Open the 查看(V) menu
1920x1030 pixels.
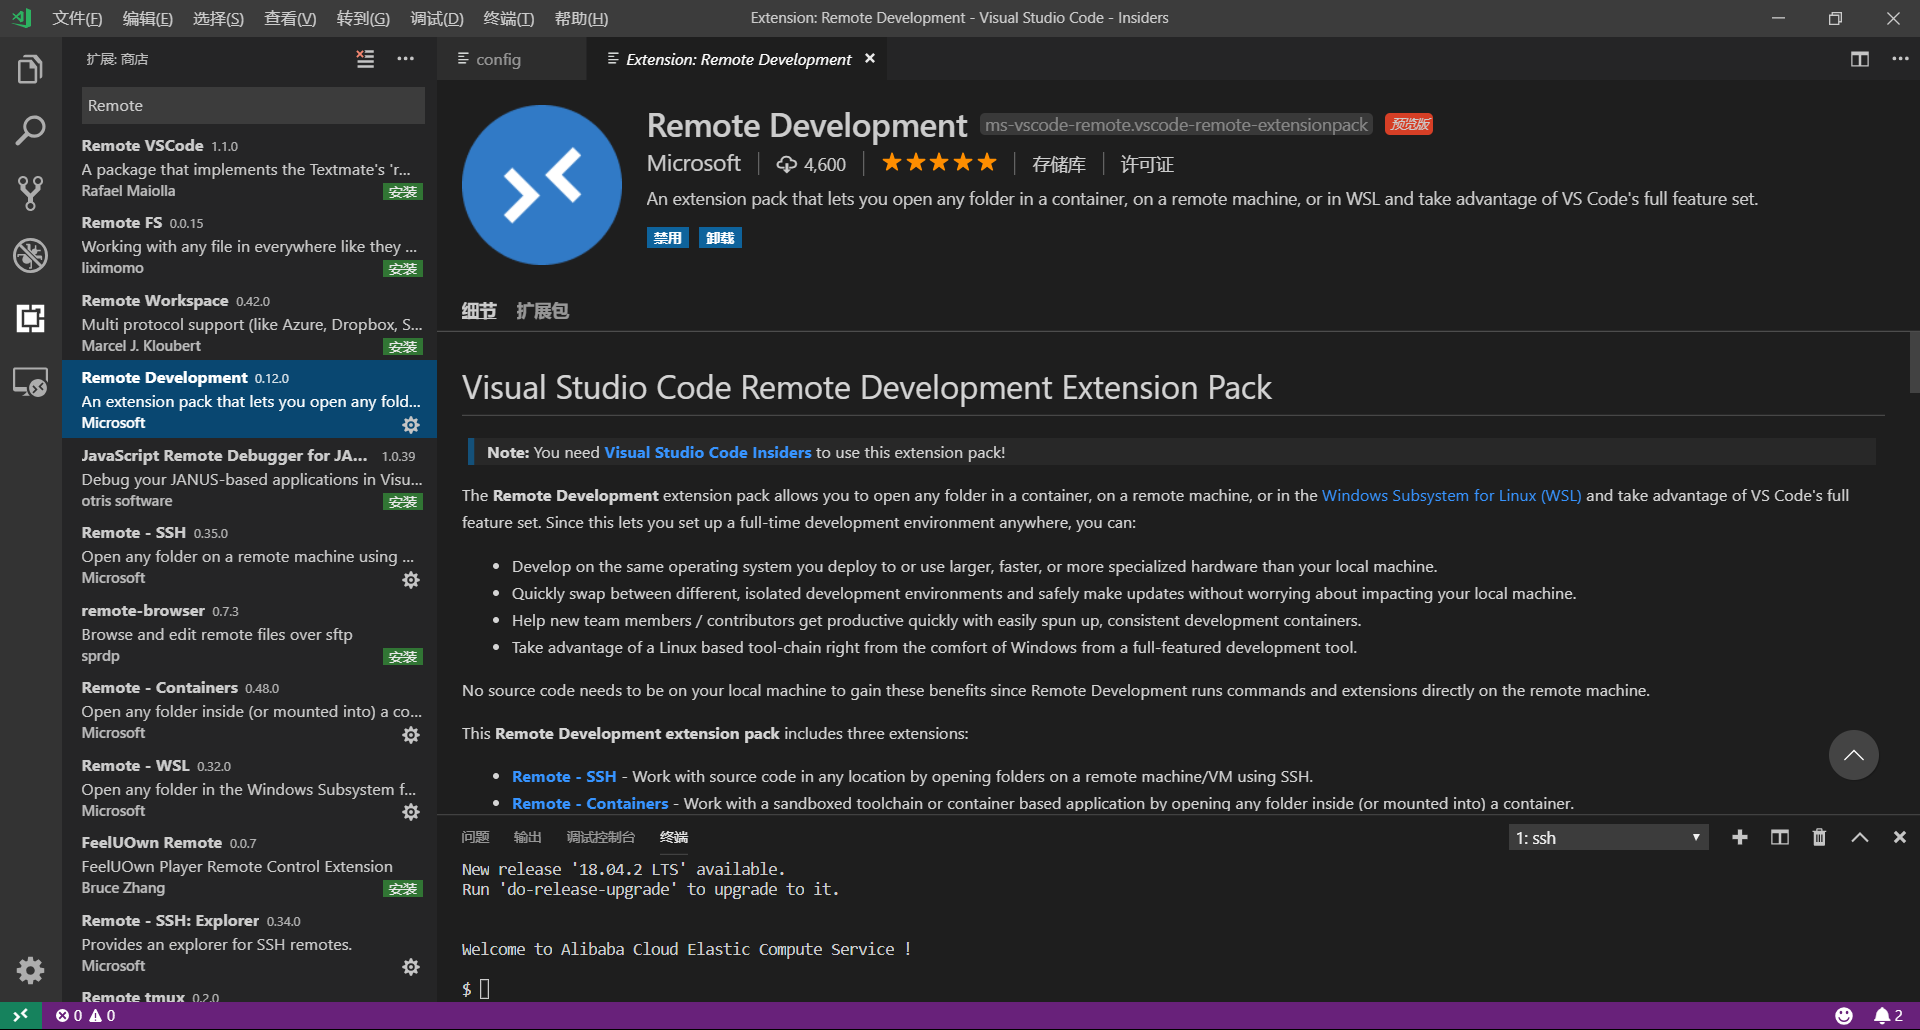tap(290, 18)
